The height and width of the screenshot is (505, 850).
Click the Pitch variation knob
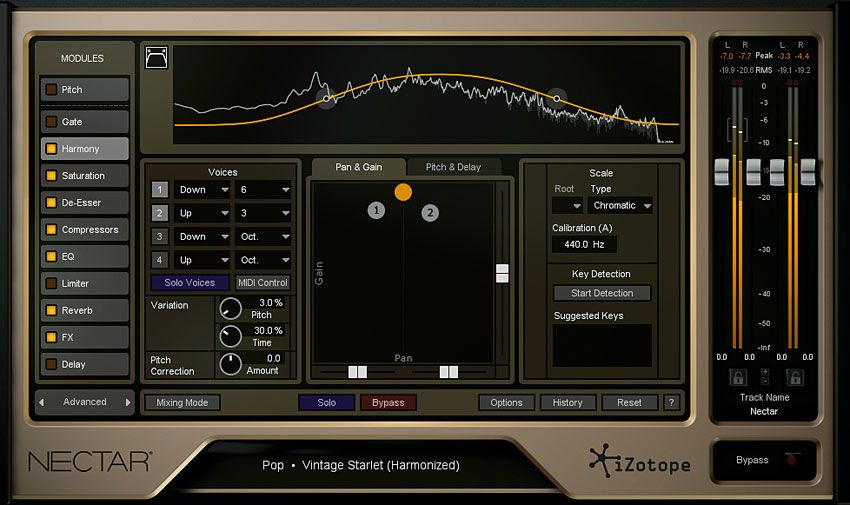(x=230, y=309)
